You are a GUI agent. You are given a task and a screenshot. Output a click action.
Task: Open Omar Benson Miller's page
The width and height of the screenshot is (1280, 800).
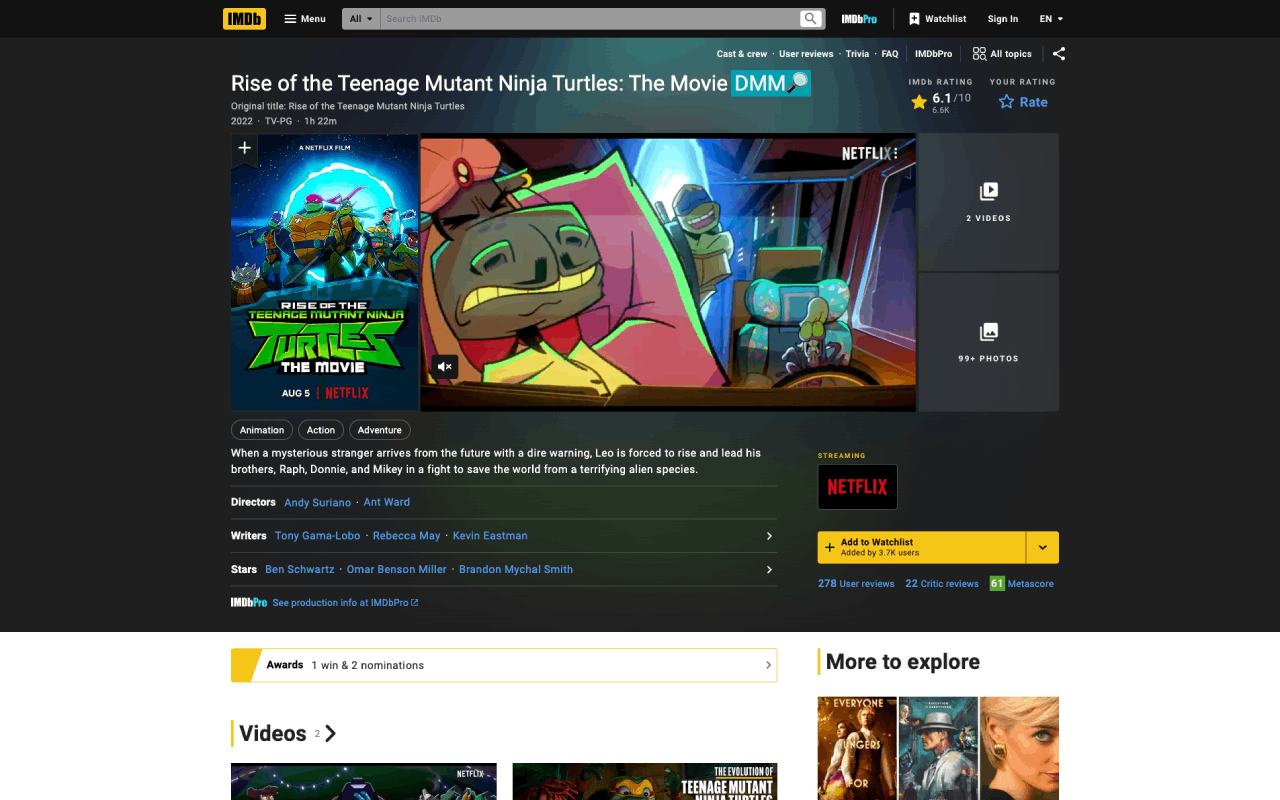[397, 569]
